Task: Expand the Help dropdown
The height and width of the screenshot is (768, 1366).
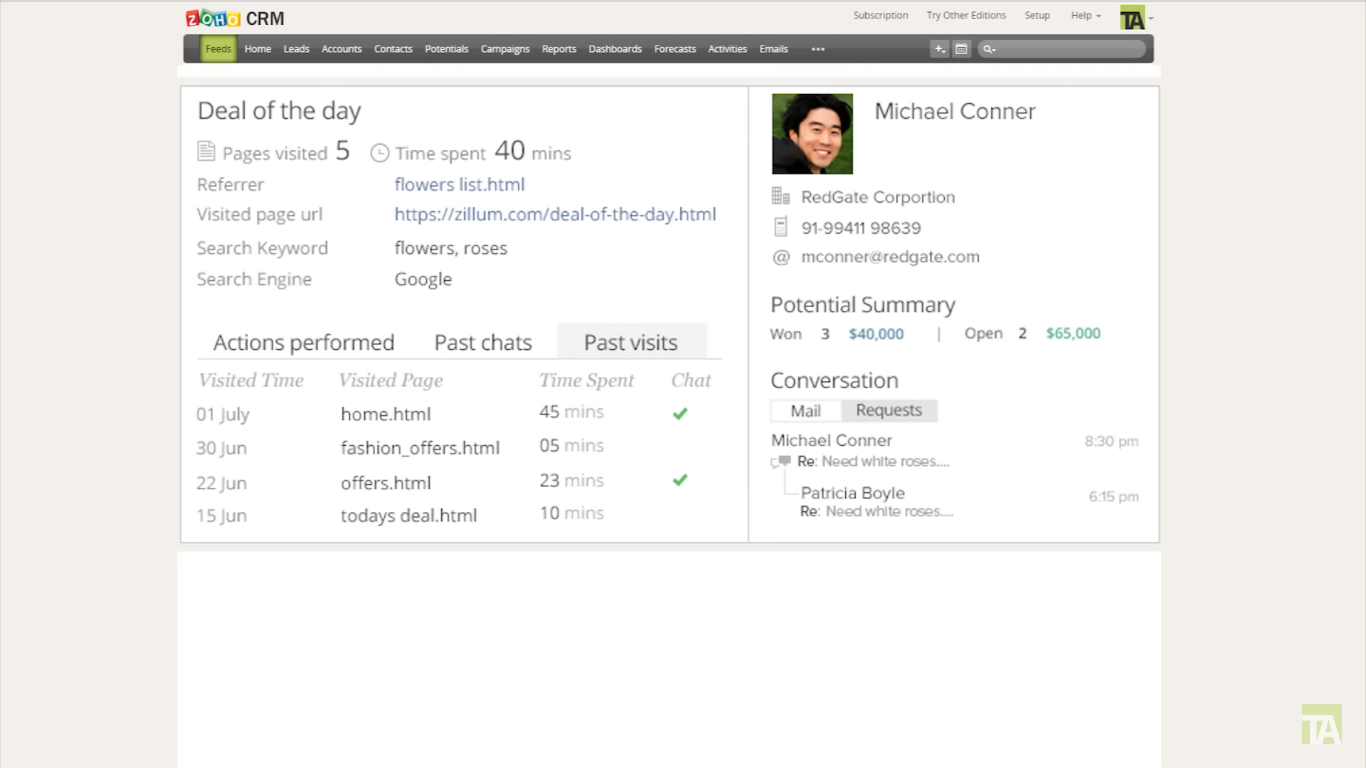Action: 1086,16
